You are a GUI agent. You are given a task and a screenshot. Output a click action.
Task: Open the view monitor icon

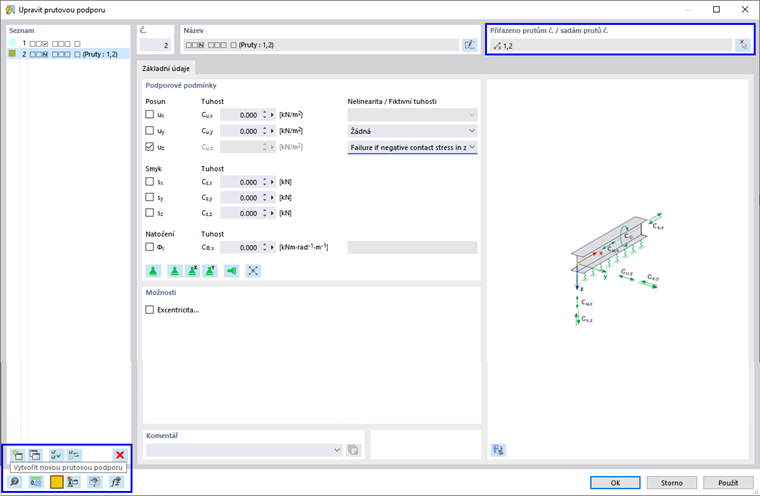point(95,482)
